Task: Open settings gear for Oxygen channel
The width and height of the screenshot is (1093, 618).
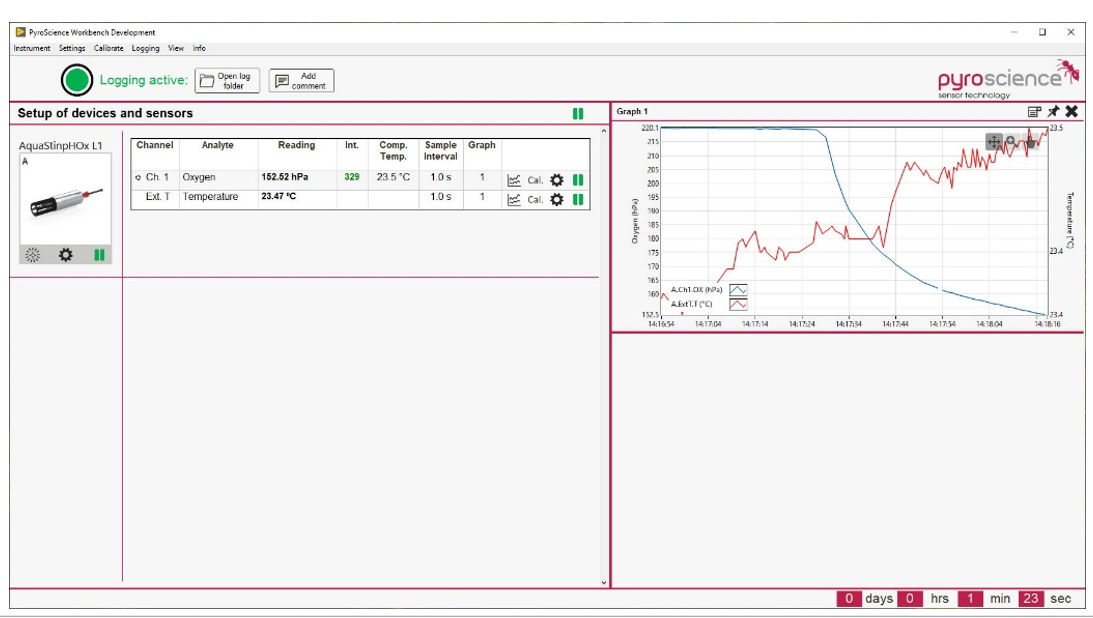Action: click(557, 180)
